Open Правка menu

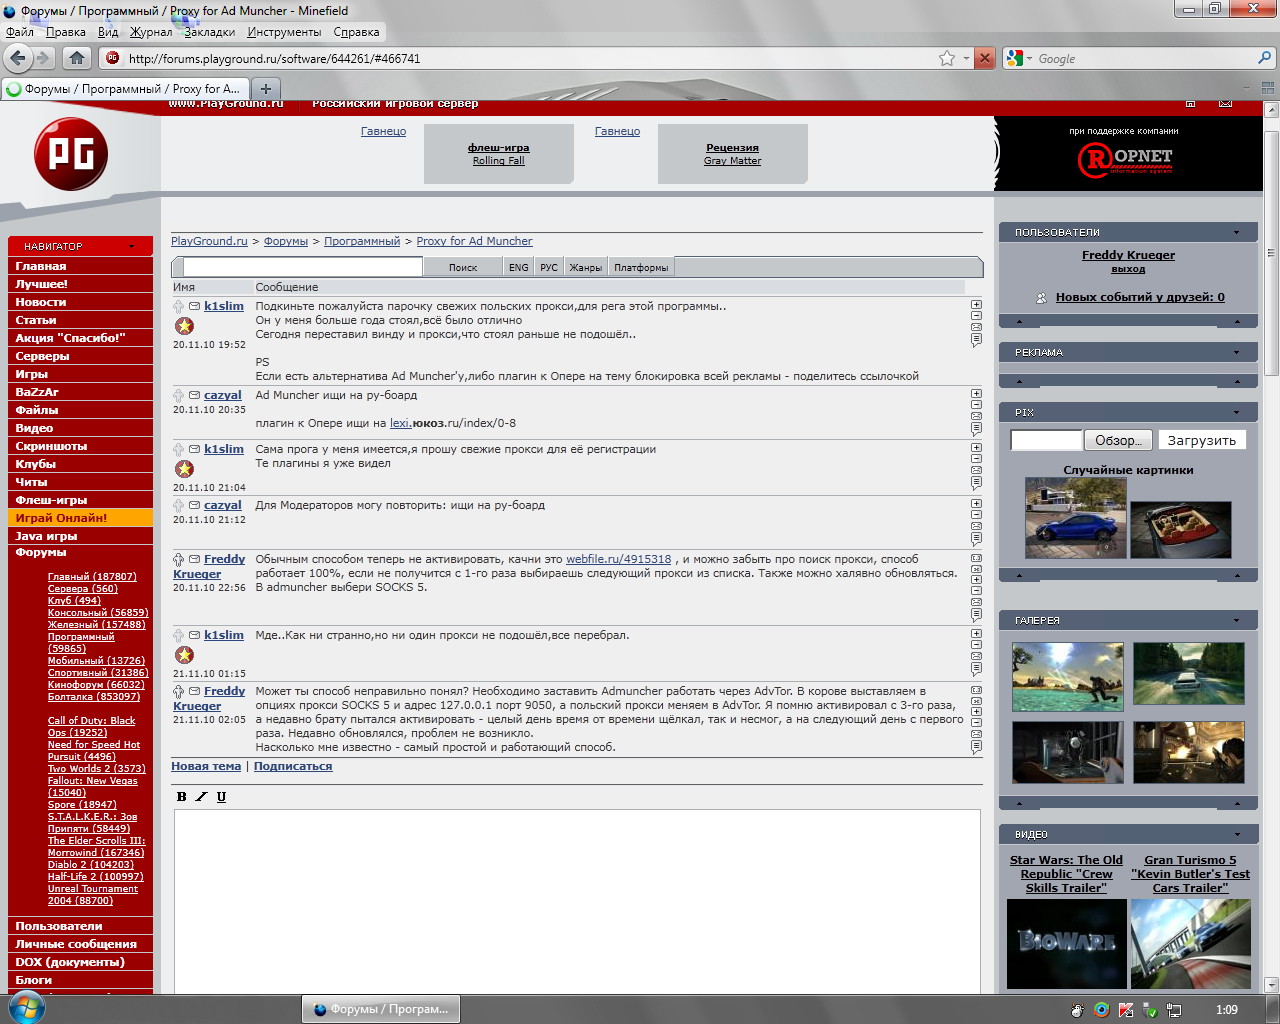coord(66,32)
